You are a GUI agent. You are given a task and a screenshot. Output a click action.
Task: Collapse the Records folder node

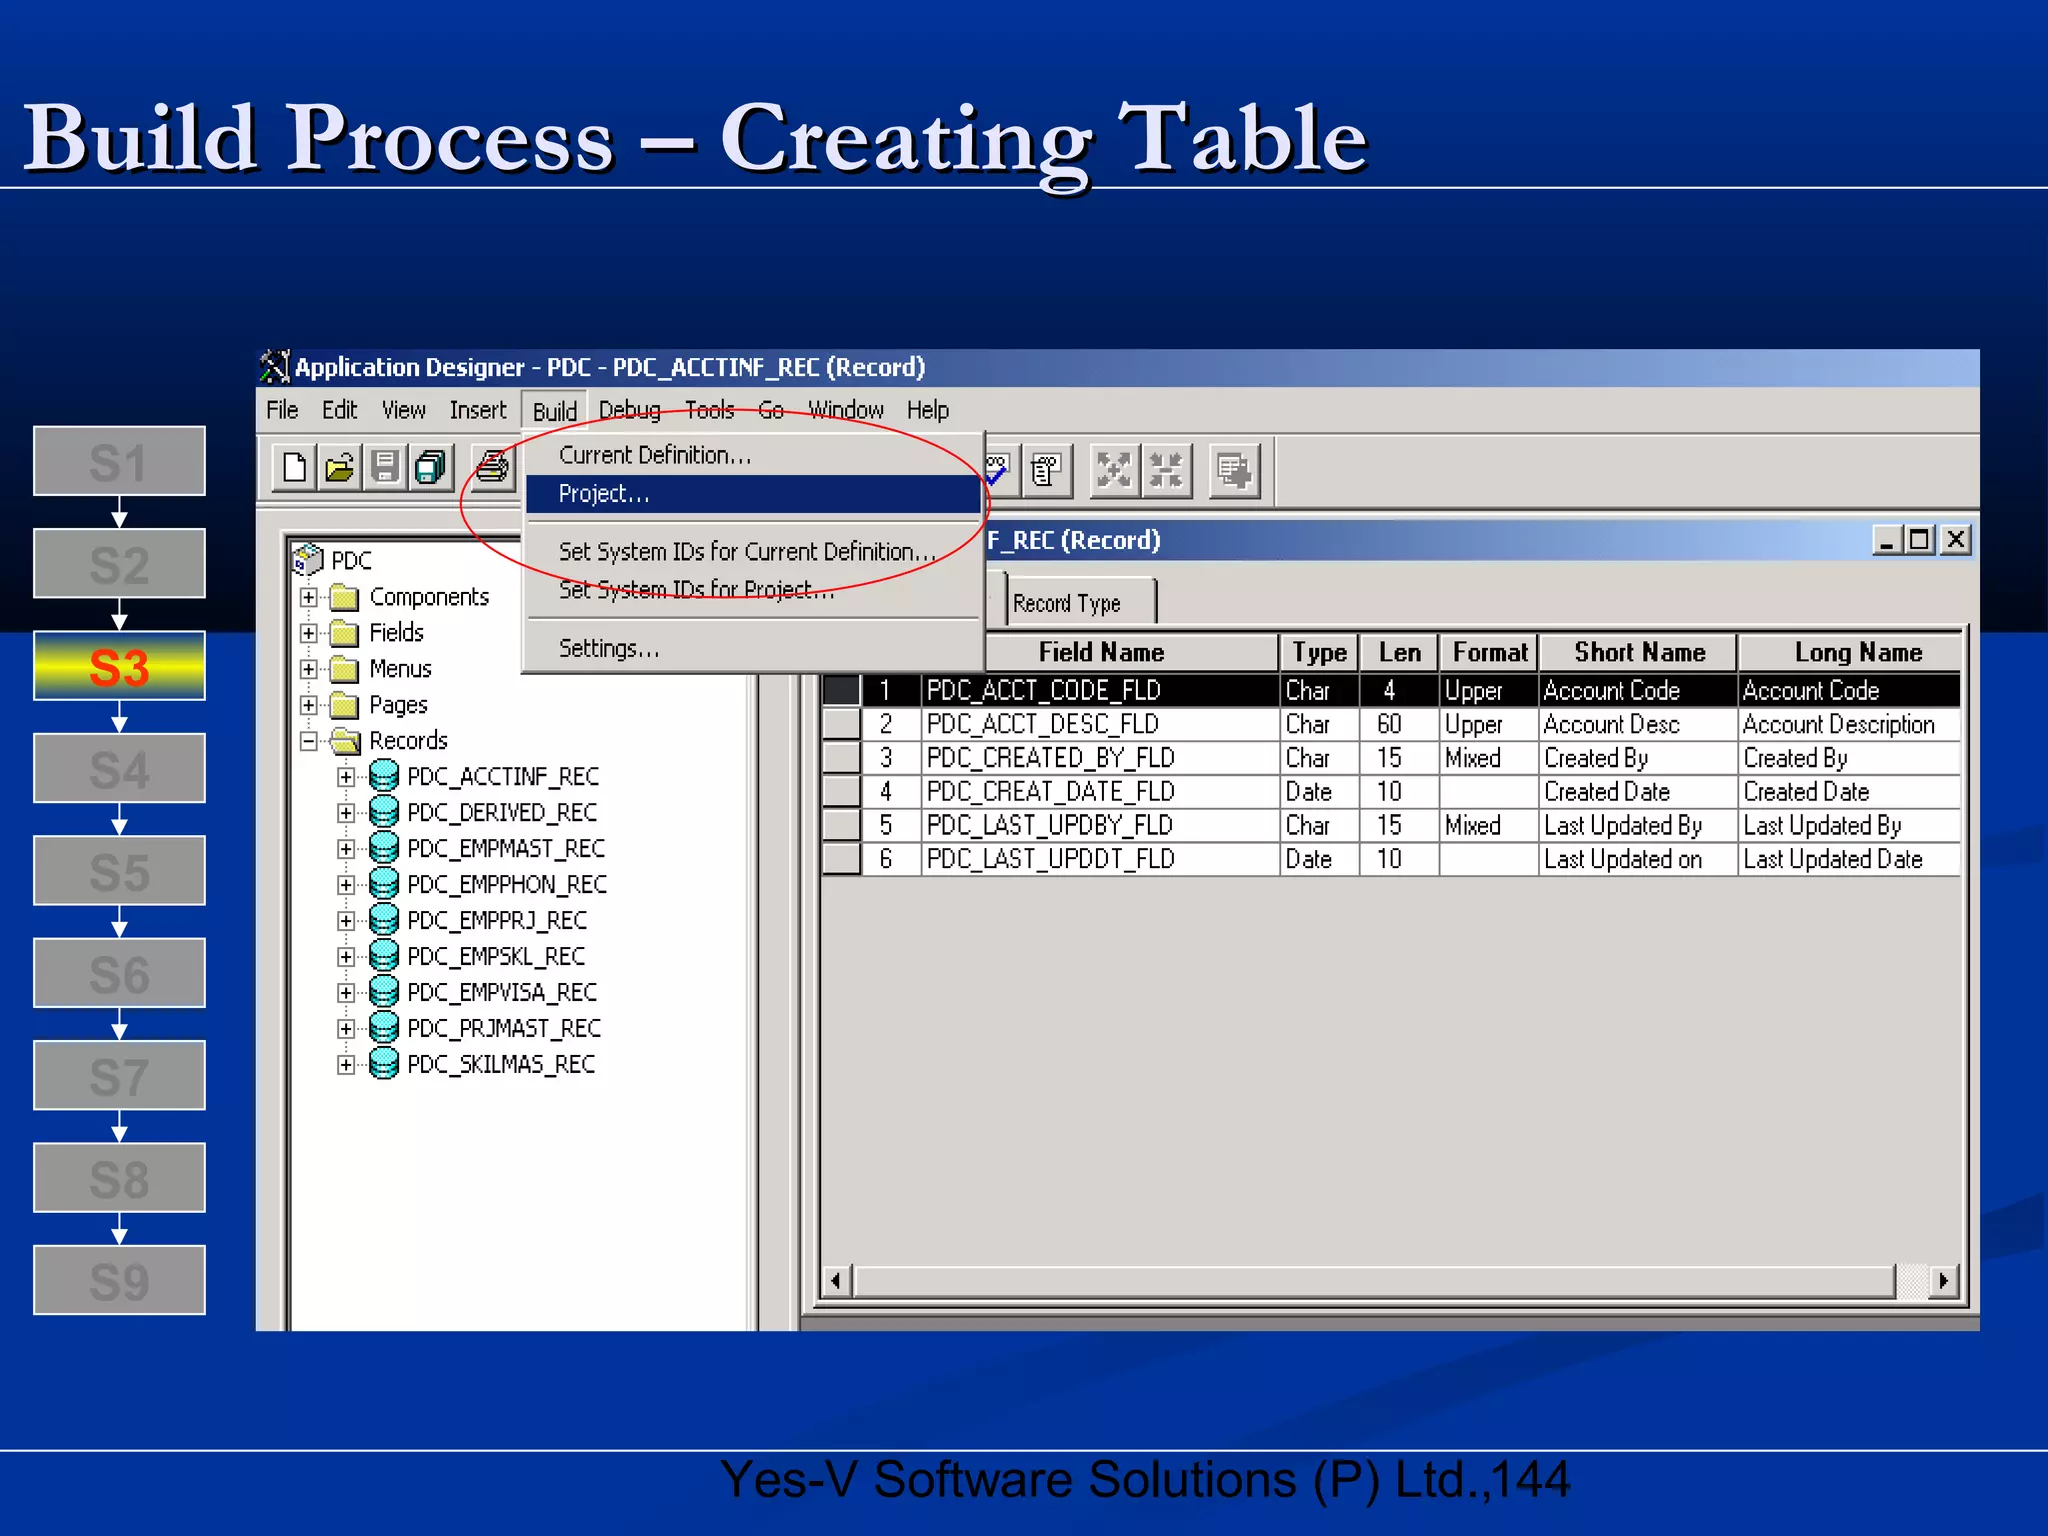tap(309, 741)
